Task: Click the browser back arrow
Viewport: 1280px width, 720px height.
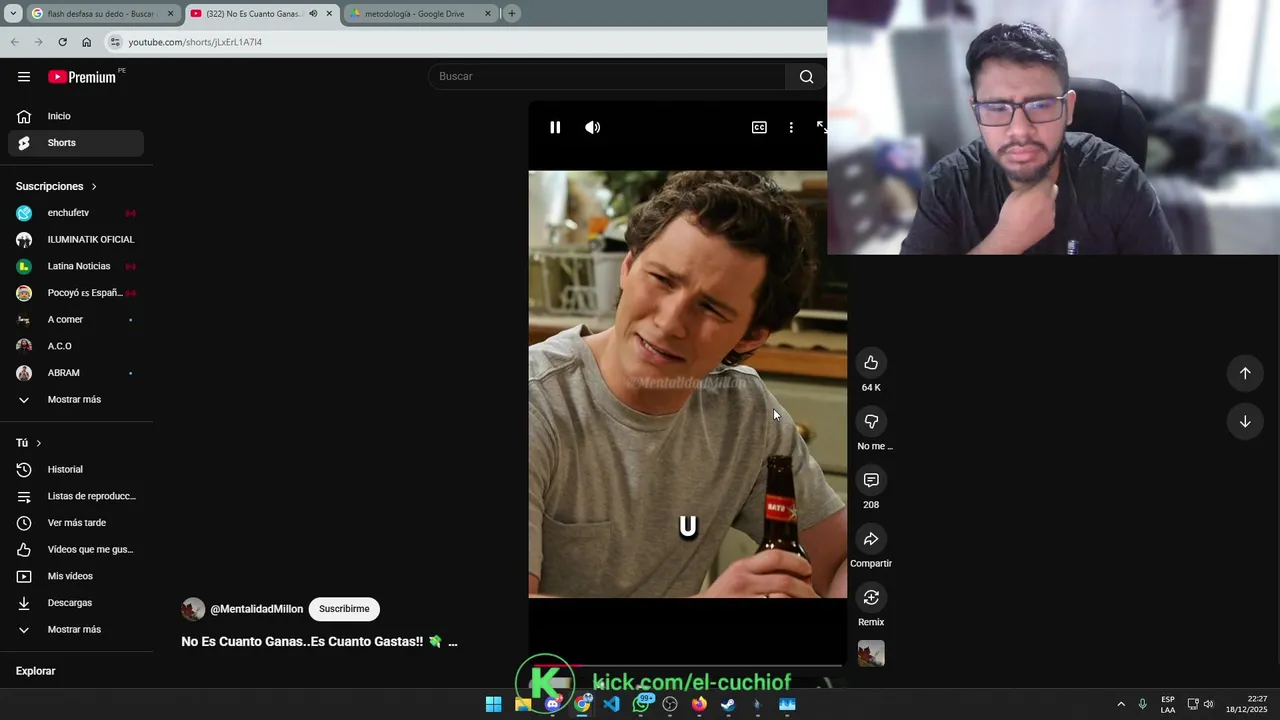Action: pyautogui.click(x=14, y=42)
